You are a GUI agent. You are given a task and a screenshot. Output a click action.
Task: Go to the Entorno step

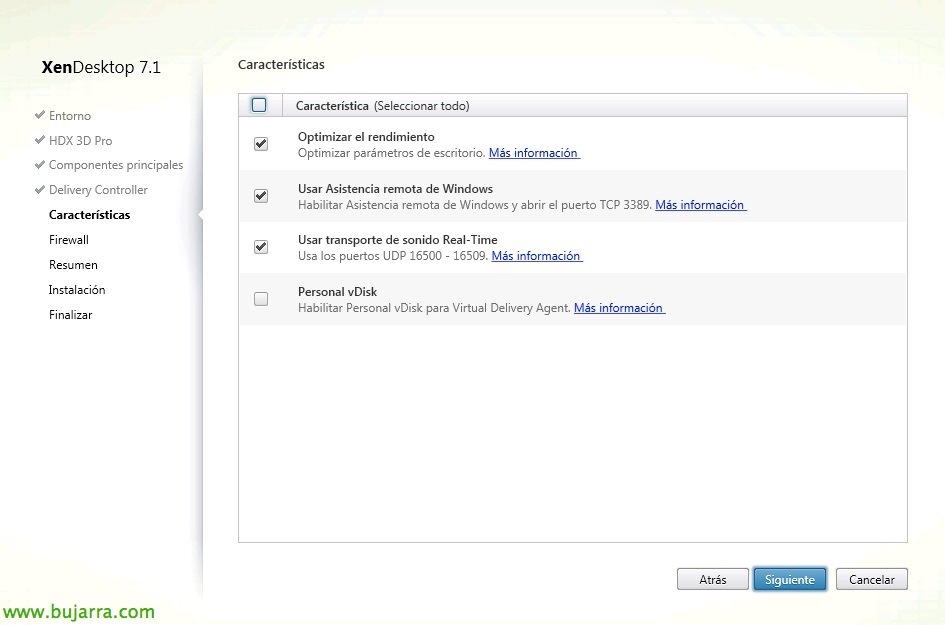[70, 116]
